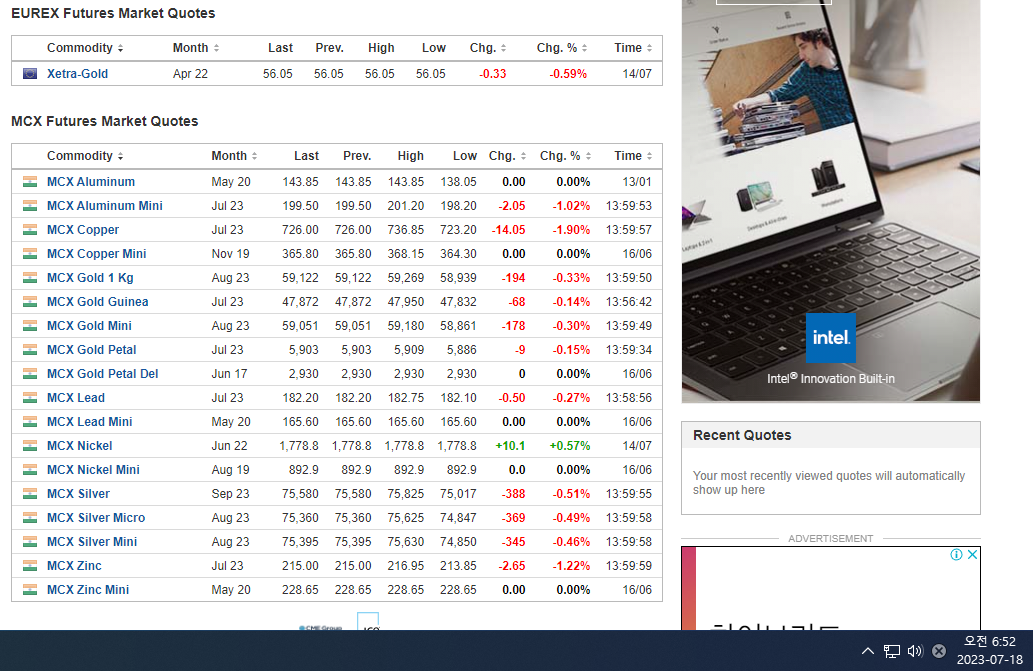This screenshot has width=1033, height=671.
Task: Sort MCX table by Chg. column
Action: [507, 156]
